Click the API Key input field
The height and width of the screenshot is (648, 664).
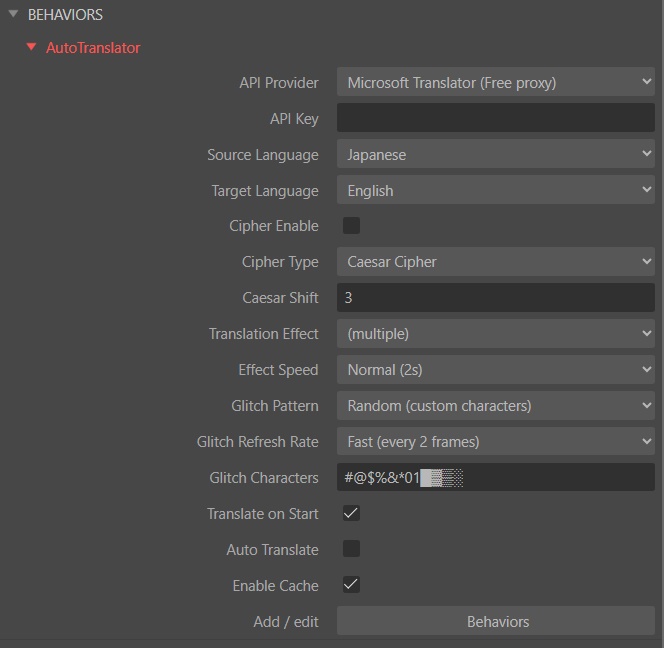pos(495,119)
